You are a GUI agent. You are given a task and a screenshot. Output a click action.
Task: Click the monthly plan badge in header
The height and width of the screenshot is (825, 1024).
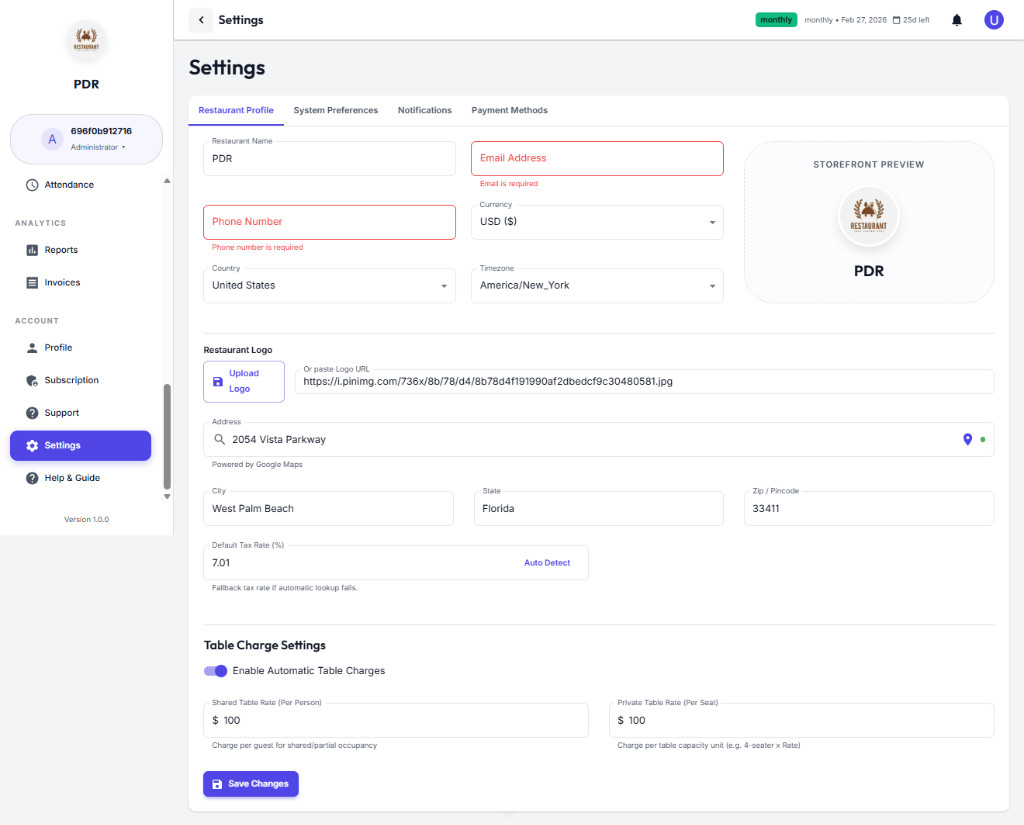[x=776, y=19]
